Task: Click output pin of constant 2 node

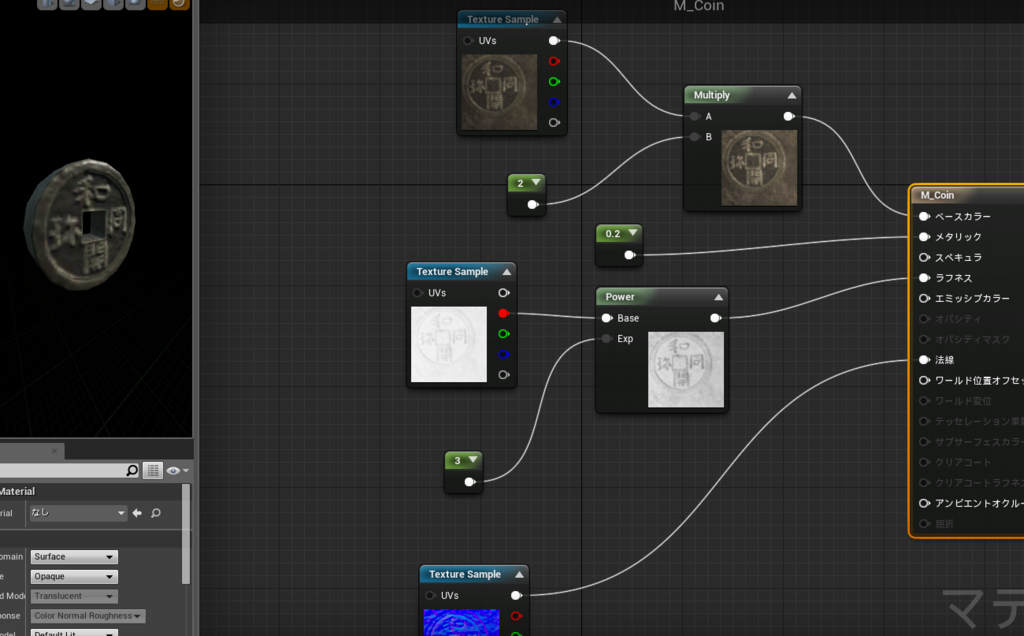Action: coord(533,204)
